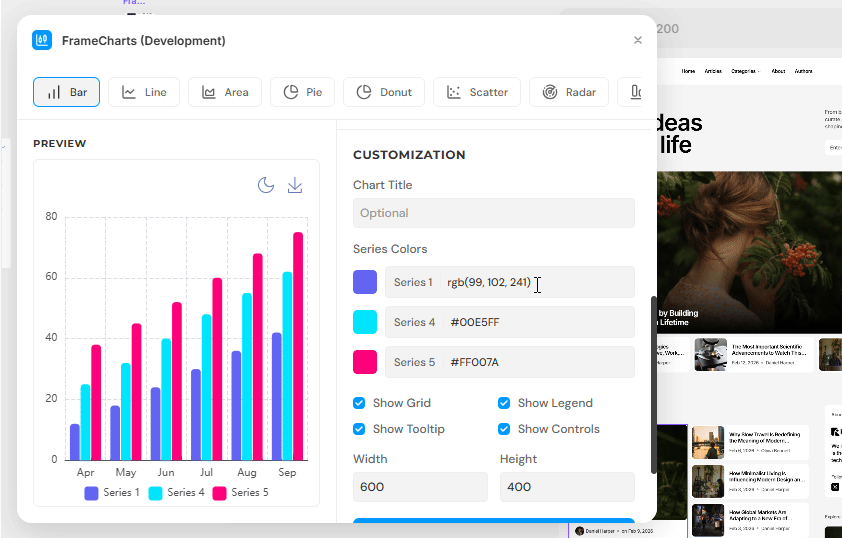
Task: Open Authors in the background website nav
Action: click(x=803, y=71)
